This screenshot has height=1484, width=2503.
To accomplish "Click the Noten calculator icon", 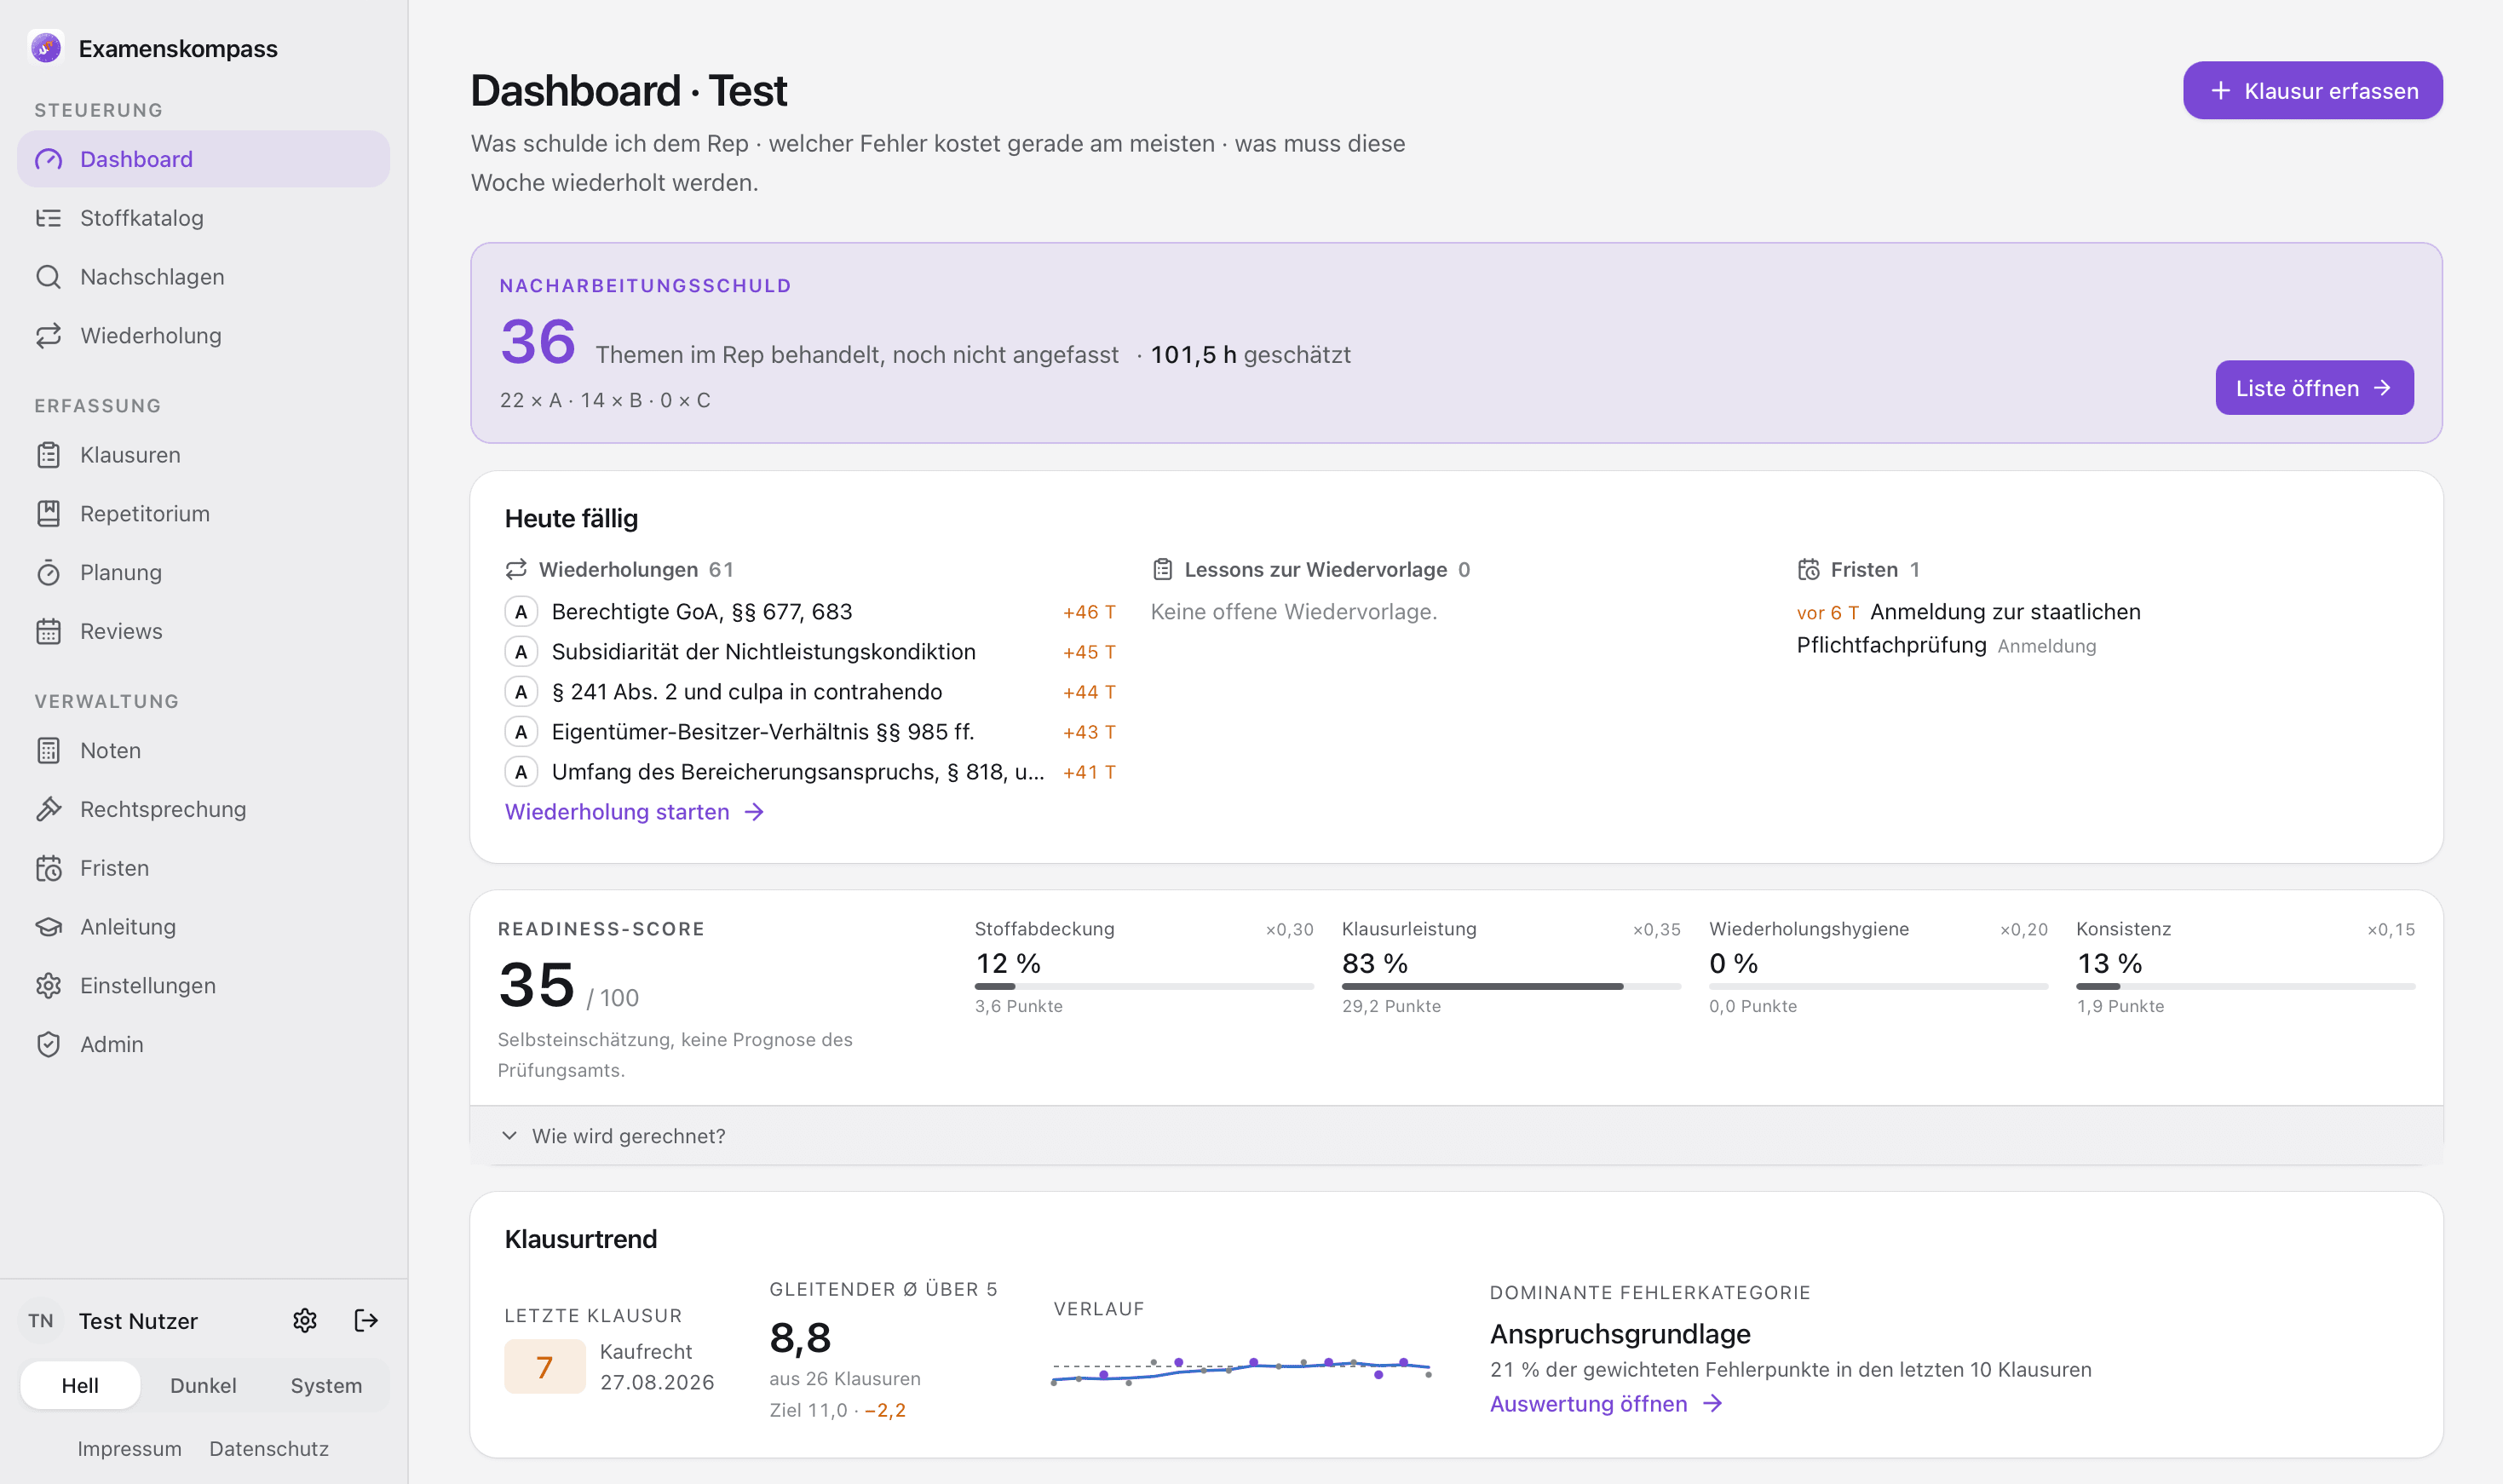I will tap(48, 751).
